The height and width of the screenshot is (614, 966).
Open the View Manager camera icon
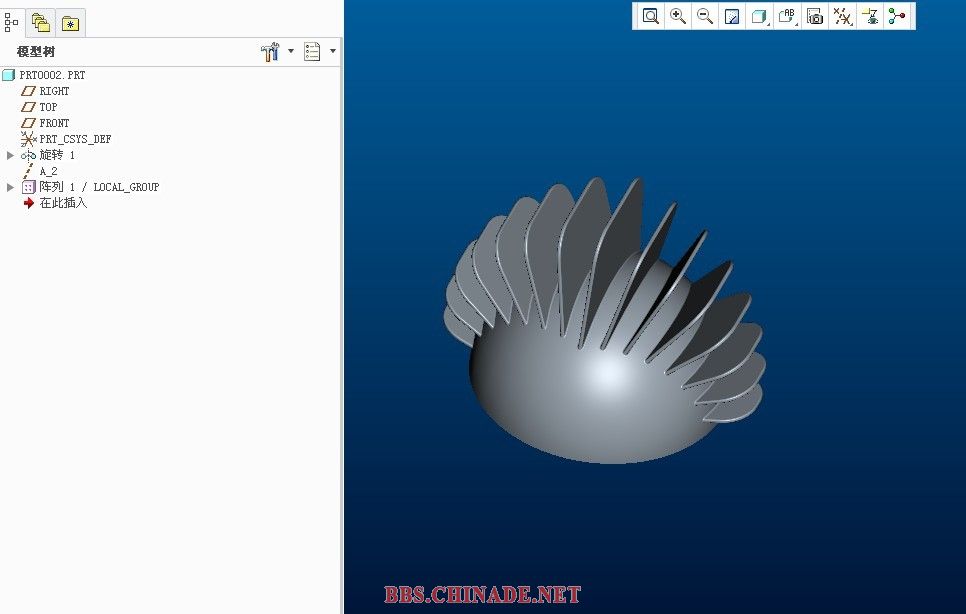point(815,16)
